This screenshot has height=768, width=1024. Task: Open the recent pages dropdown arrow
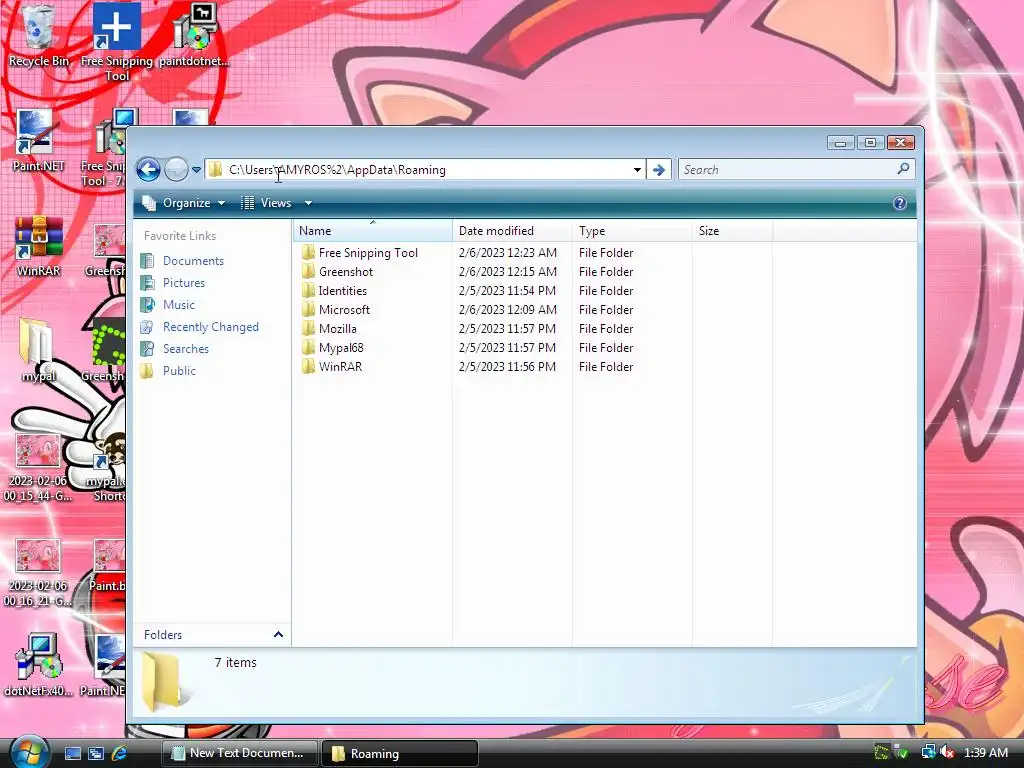pyautogui.click(x=196, y=170)
